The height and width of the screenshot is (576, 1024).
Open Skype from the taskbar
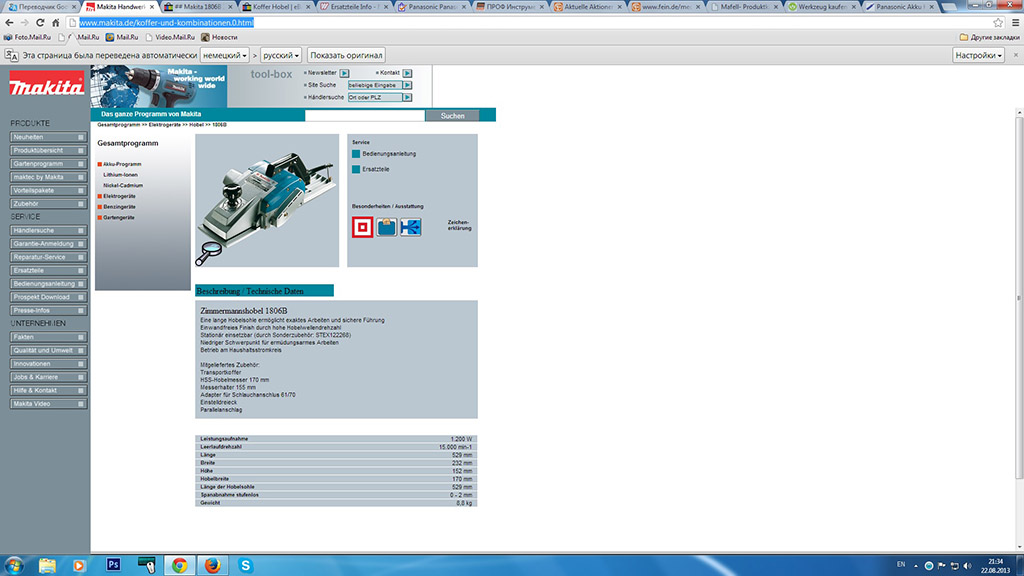246,565
